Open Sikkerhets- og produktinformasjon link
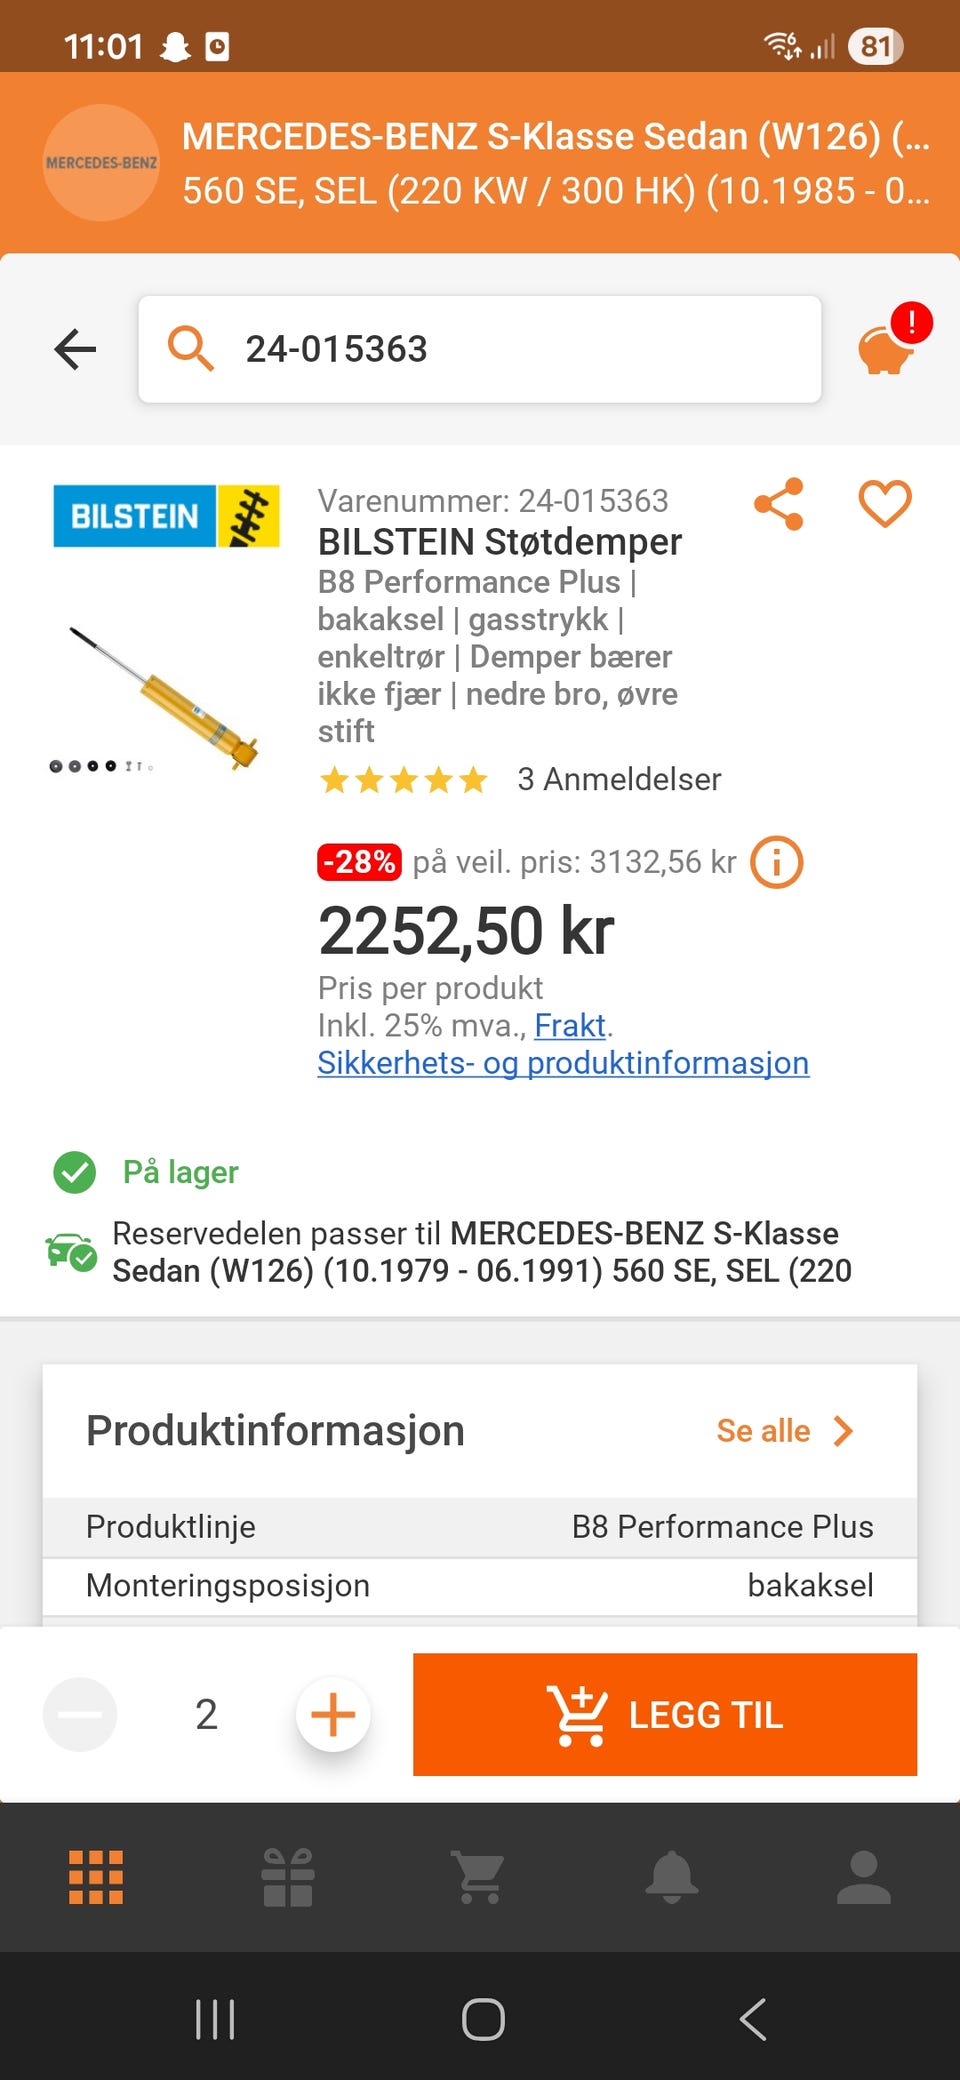Image resolution: width=960 pixels, height=2080 pixels. coord(563,1062)
